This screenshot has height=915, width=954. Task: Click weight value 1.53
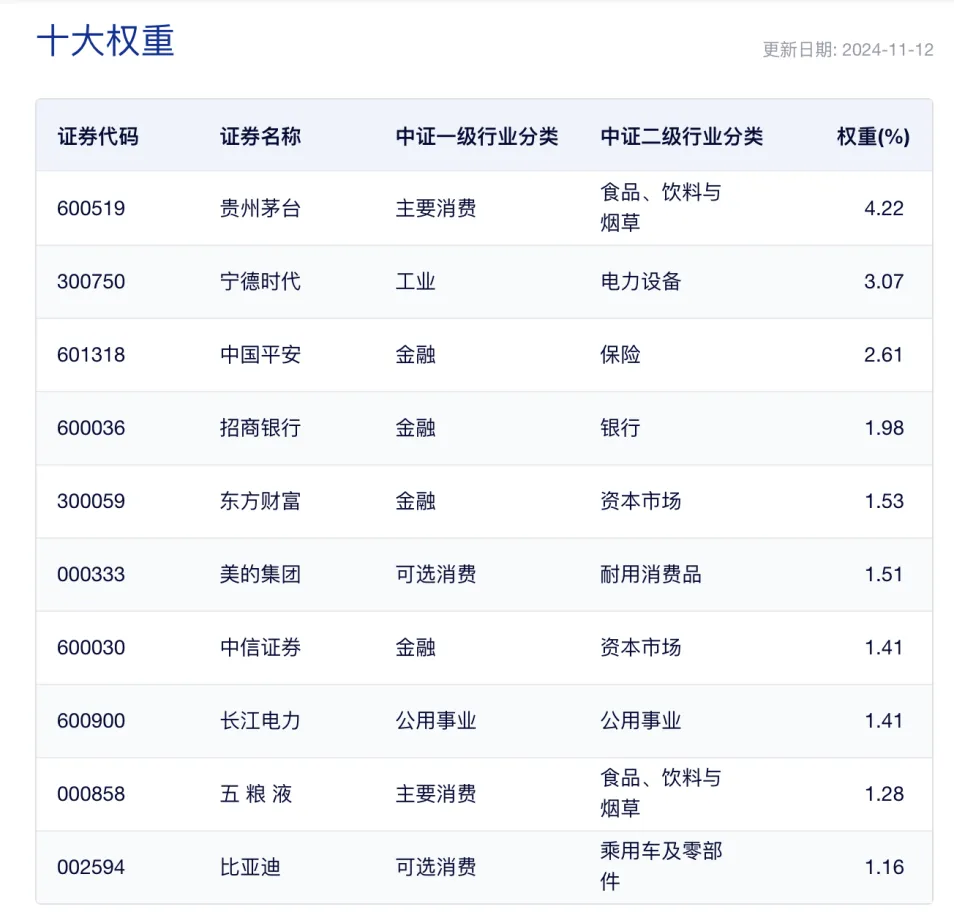coord(885,501)
